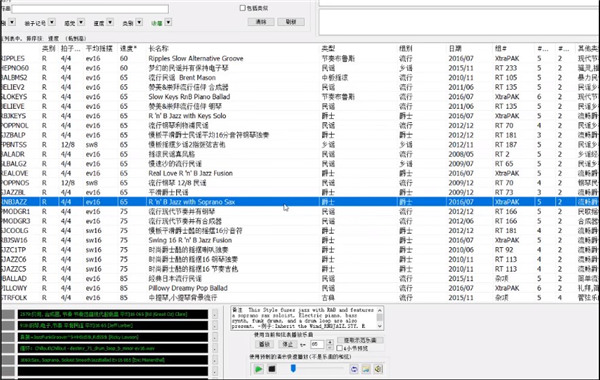Screen dimensions: 600x380
Task: Select row Ripples Slow Alternative Groove
Action: 300,59
